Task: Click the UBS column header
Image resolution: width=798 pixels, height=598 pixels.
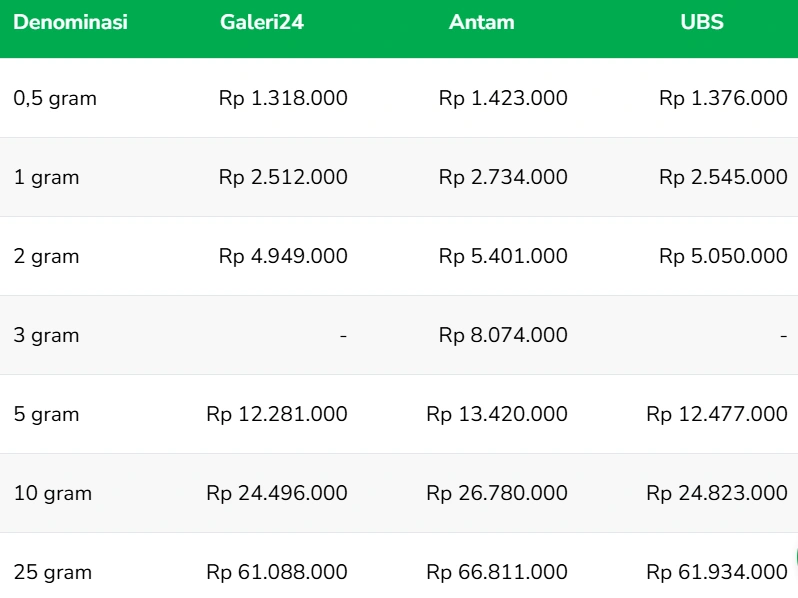Action: pos(702,22)
